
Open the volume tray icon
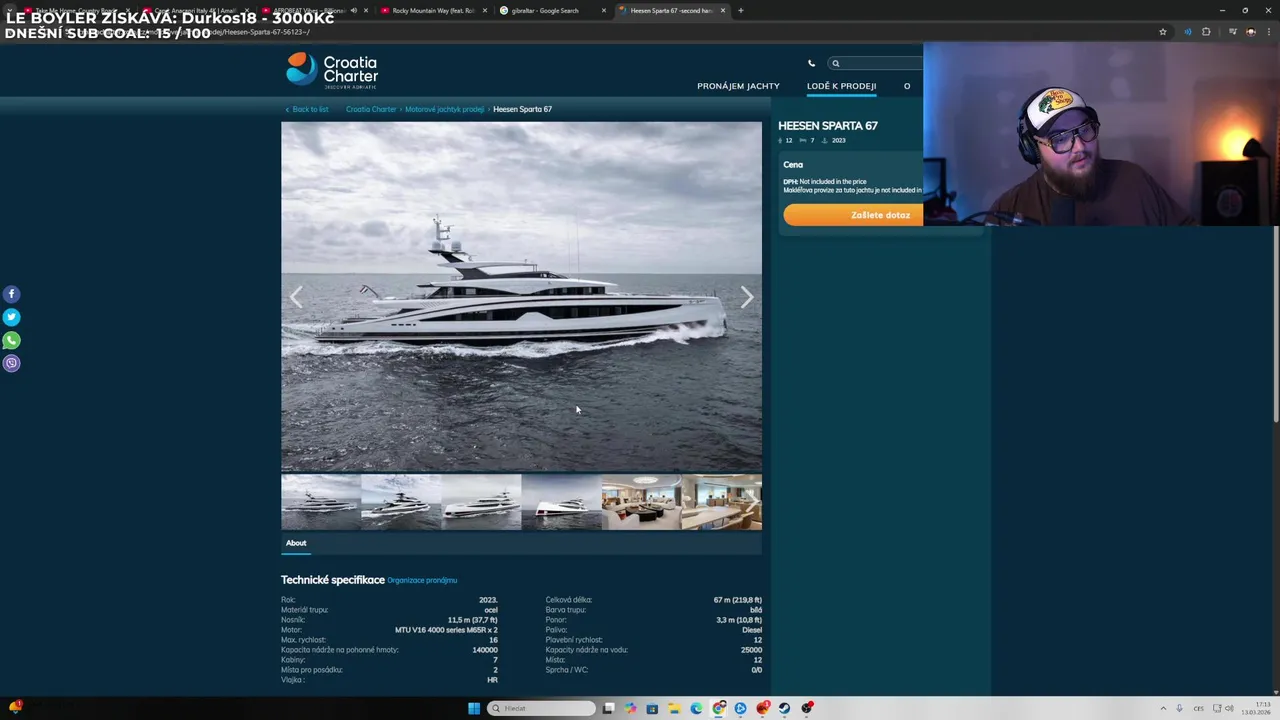coord(1229,708)
